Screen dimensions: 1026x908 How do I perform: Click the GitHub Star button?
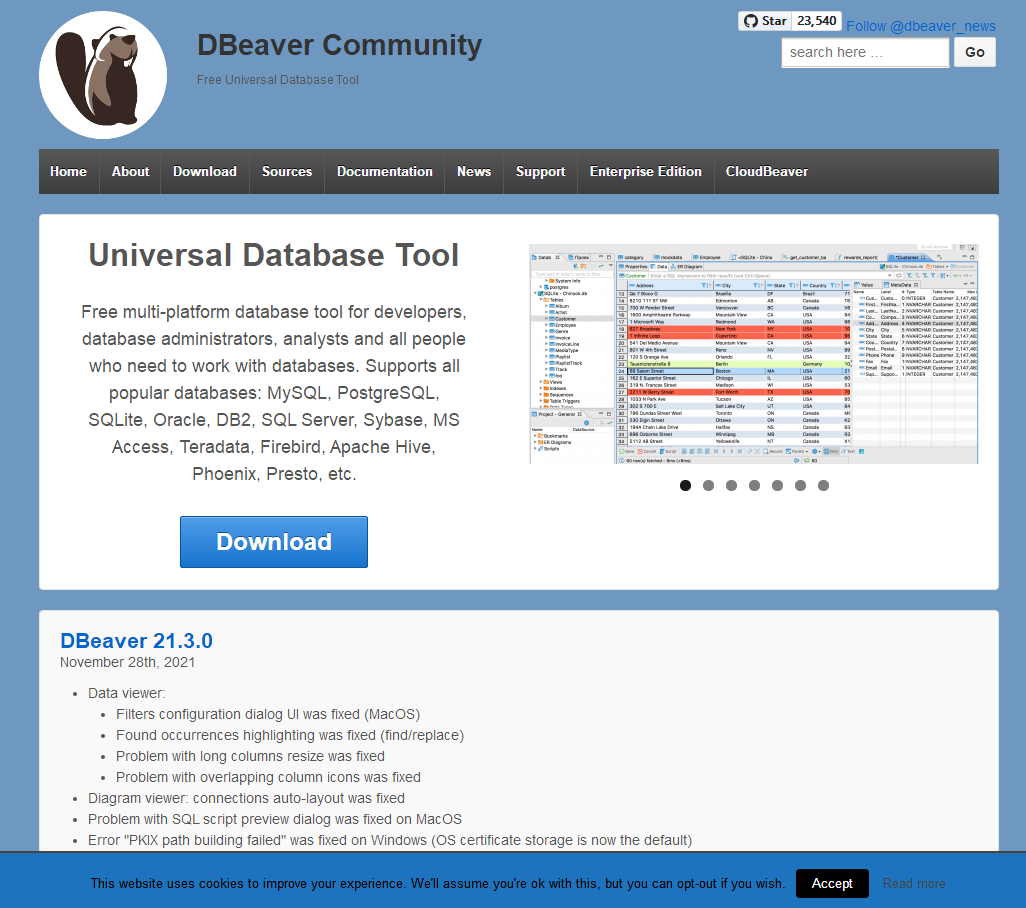[x=764, y=21]
